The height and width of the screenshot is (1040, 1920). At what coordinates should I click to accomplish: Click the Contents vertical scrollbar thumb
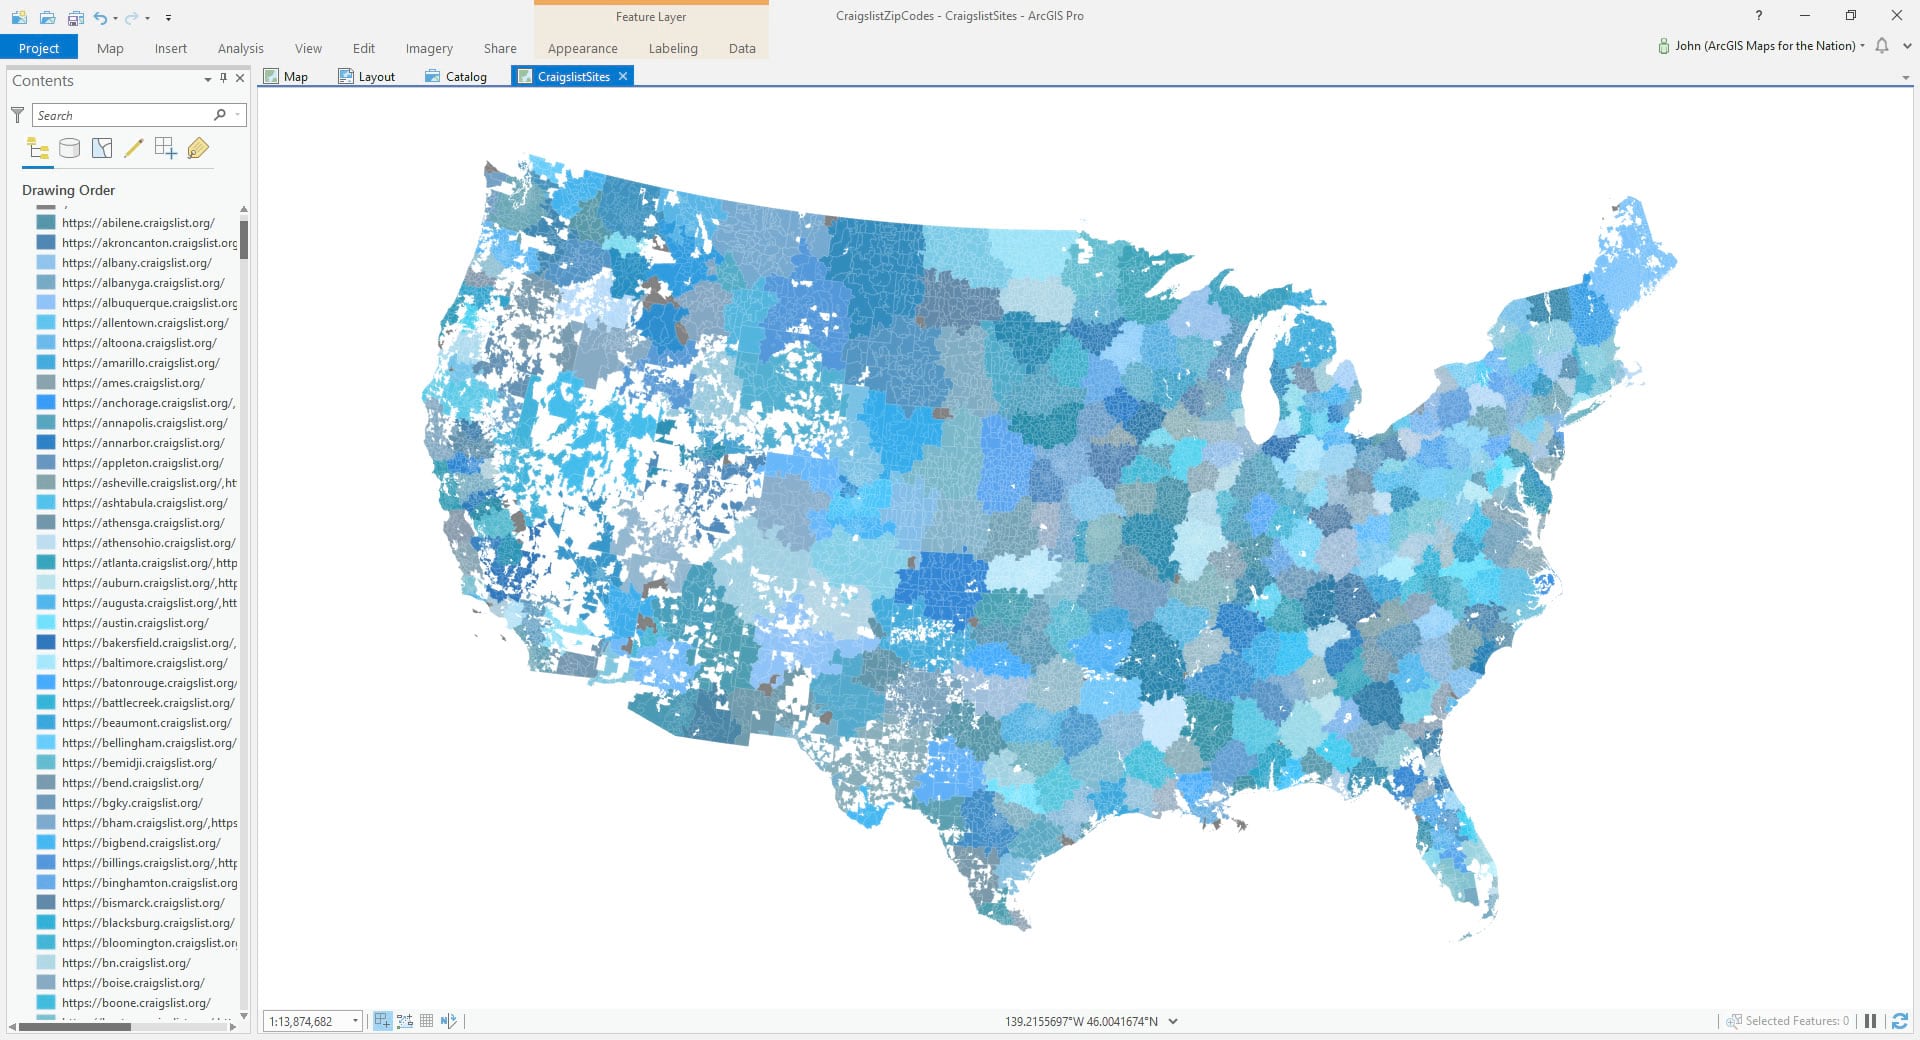244,239
